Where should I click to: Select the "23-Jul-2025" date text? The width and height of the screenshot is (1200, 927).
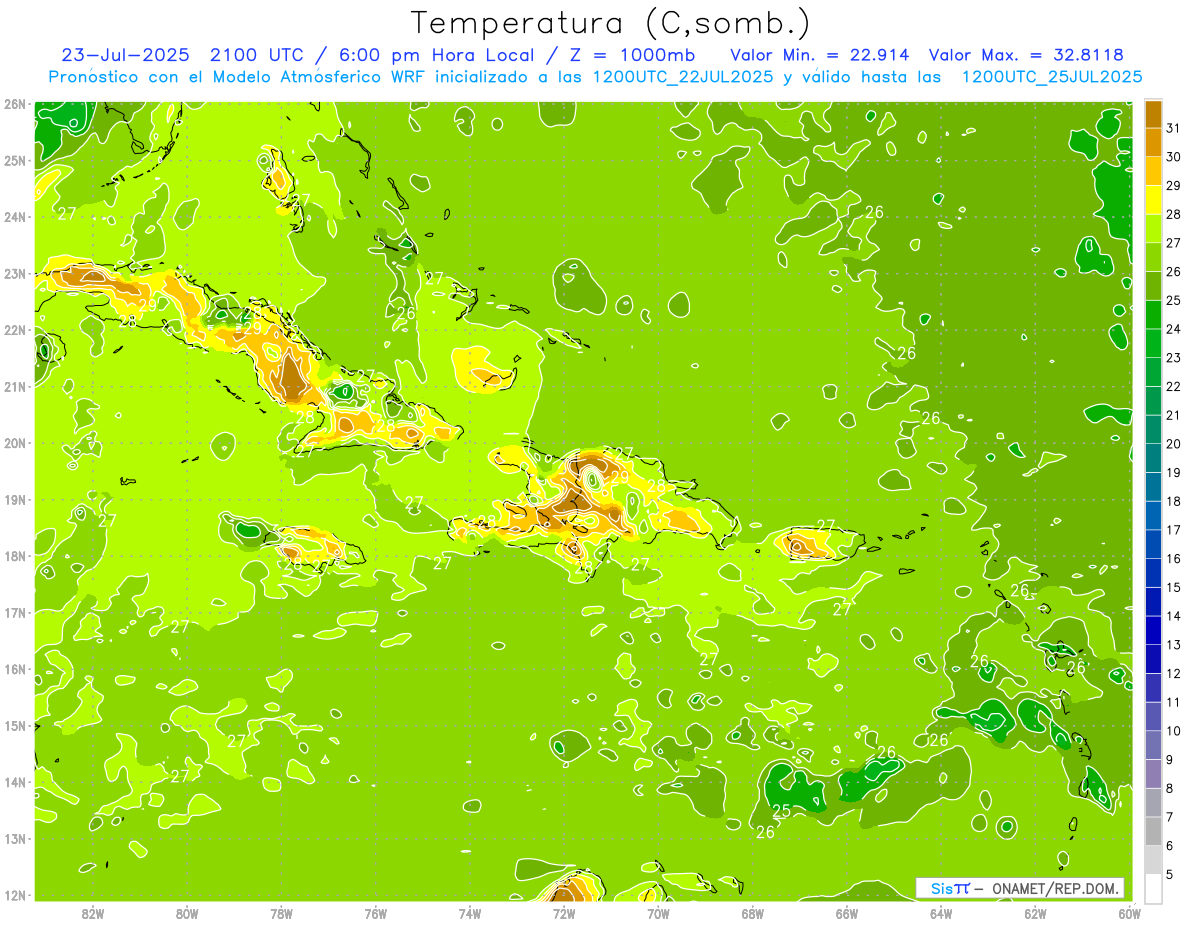[x=127, y=55]
